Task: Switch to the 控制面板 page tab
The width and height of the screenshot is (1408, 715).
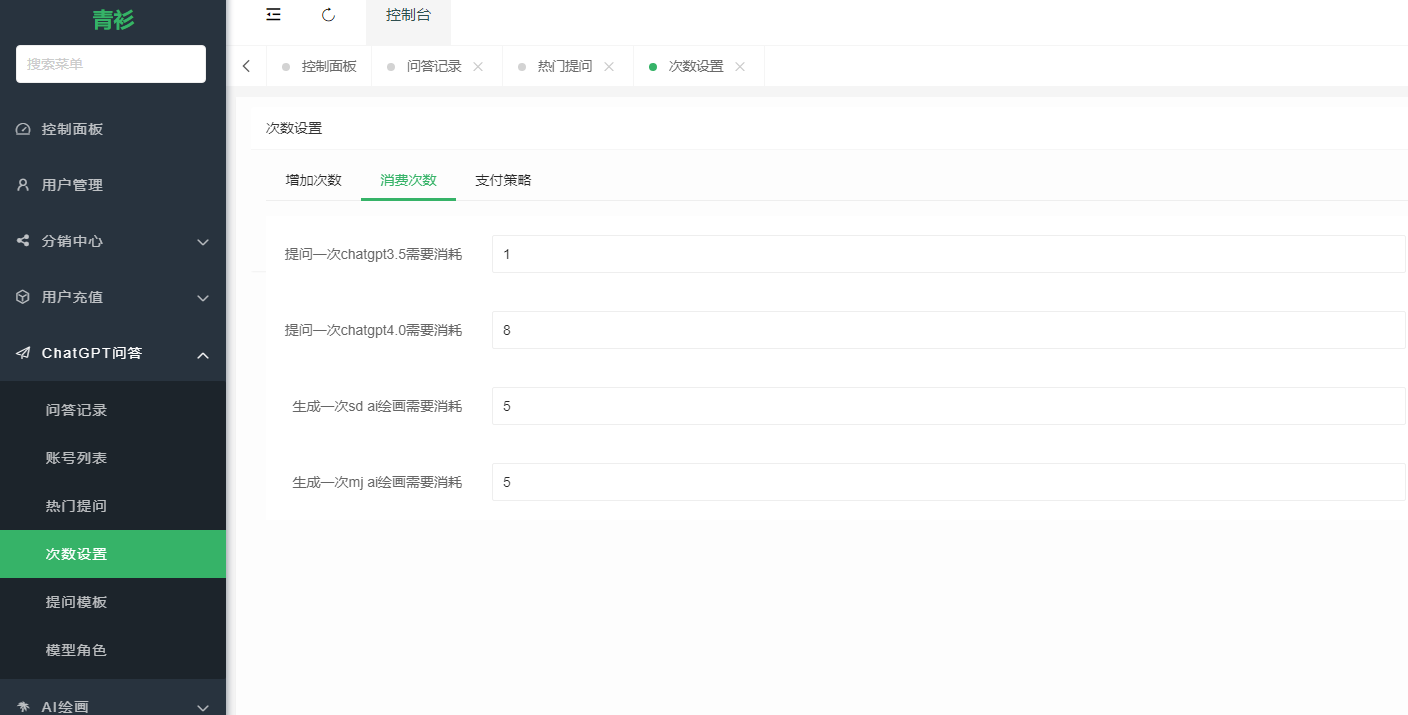Action: point(319,66)
